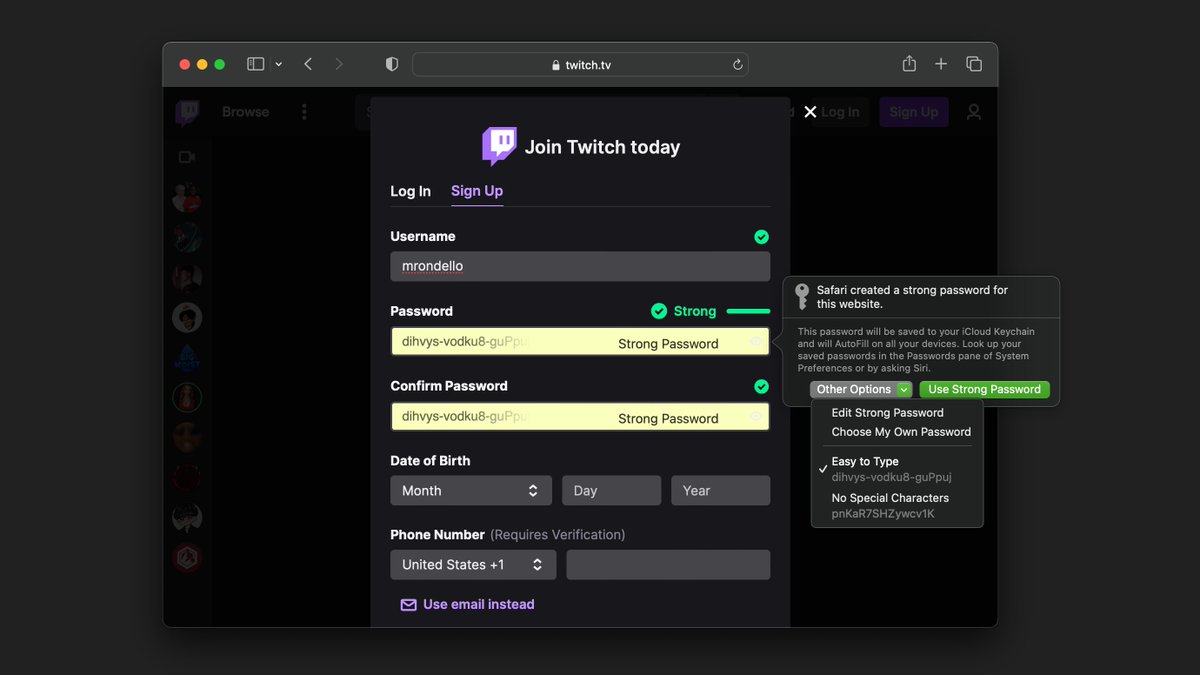The width and height of the screenshot is (1200, 675).
Task: Open the three-dot more menu beside Browse
Action: point(304,112)
